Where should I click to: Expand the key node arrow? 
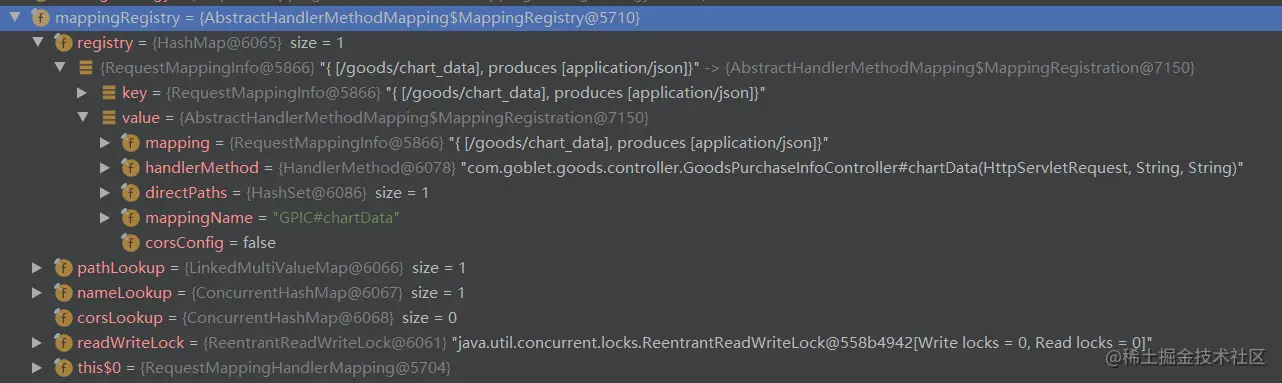click(82, 92)
